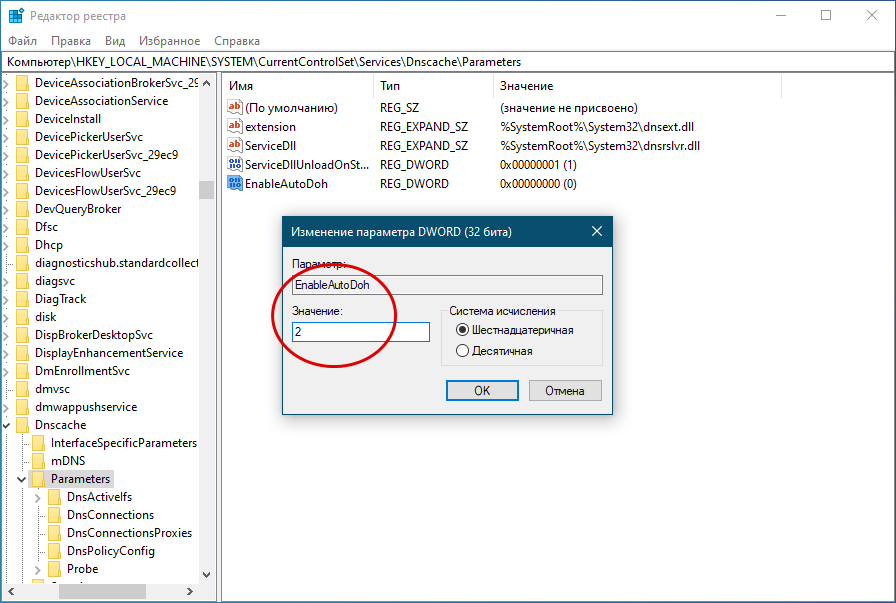Select the EnableAutoDoh DWORD icon
This screenshot has height=603, width=896.
[x=235, y=183]
